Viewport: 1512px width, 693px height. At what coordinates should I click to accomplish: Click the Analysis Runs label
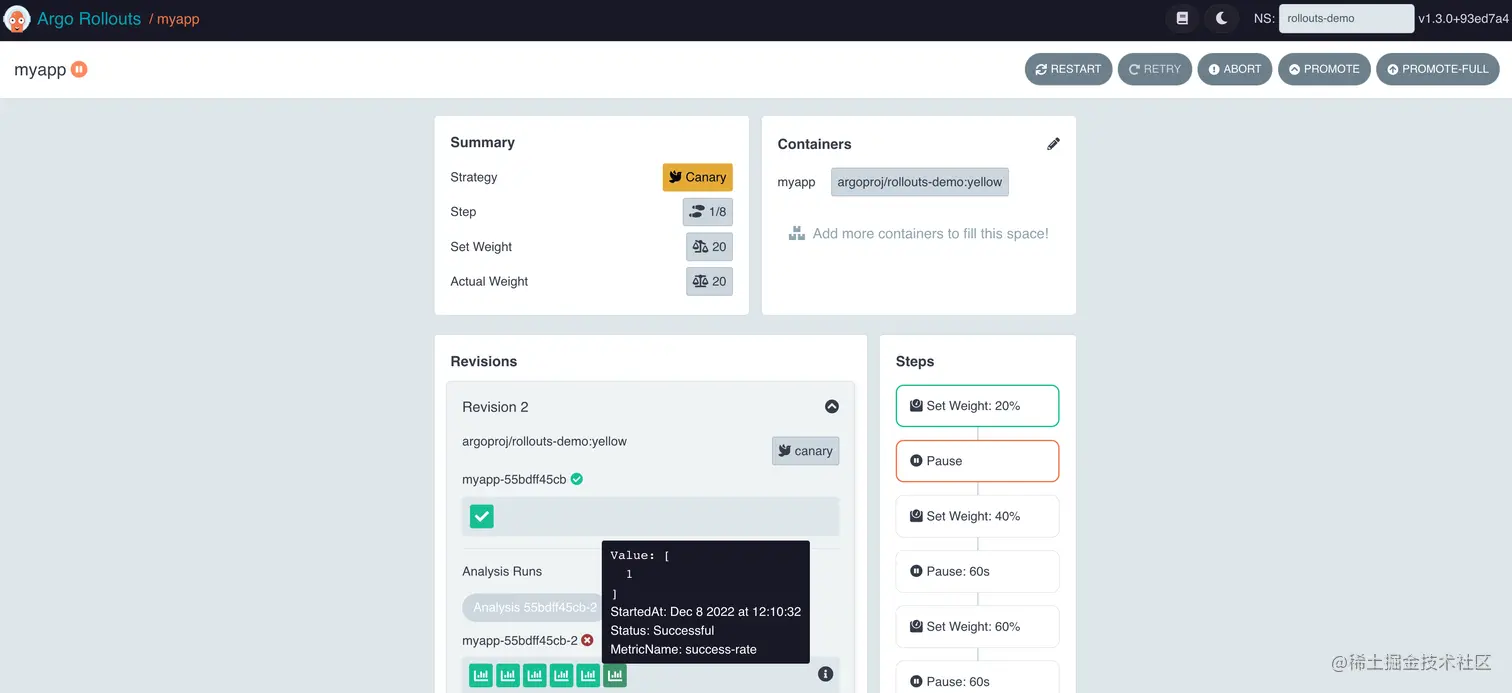coord(502,572)
